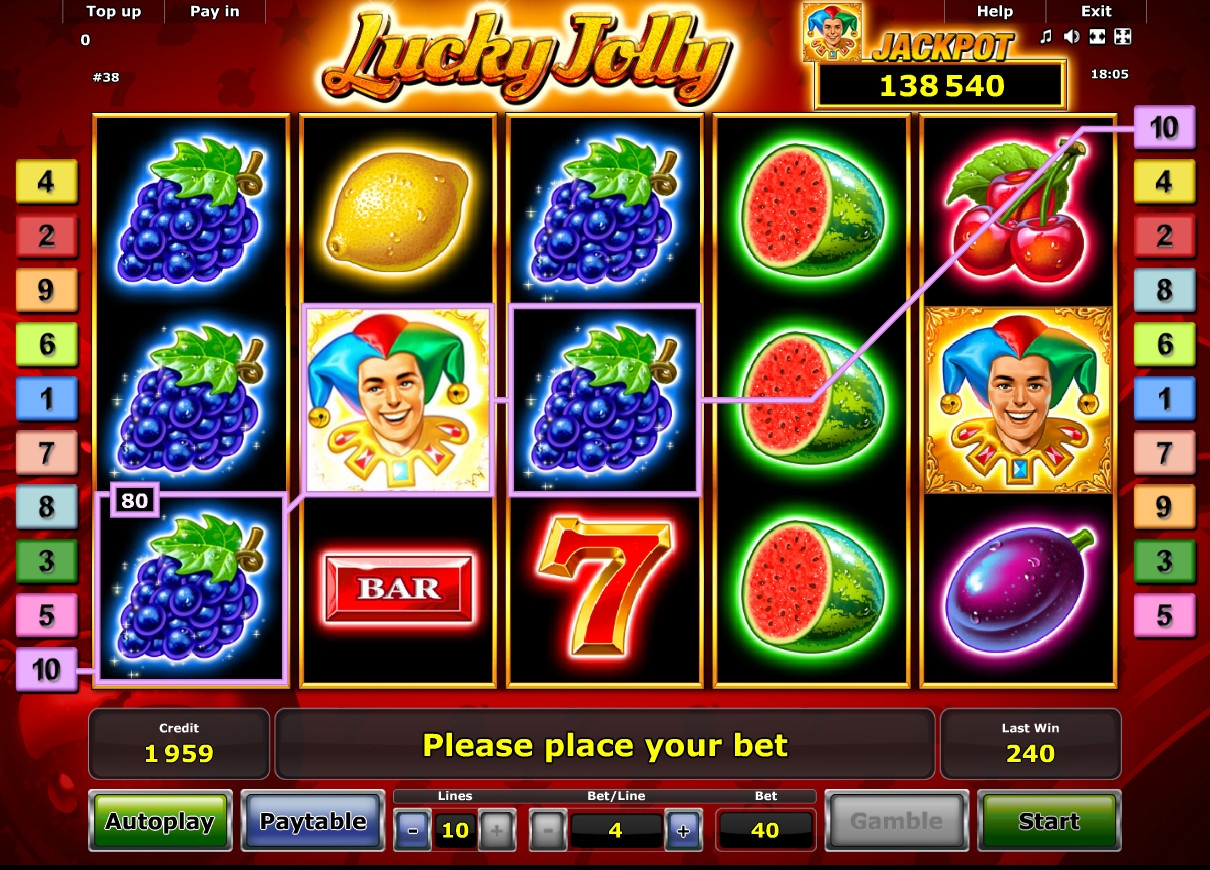Click the joker jackpot icon
This screenshot has width=1210, height=870.
tap(832, 32)
